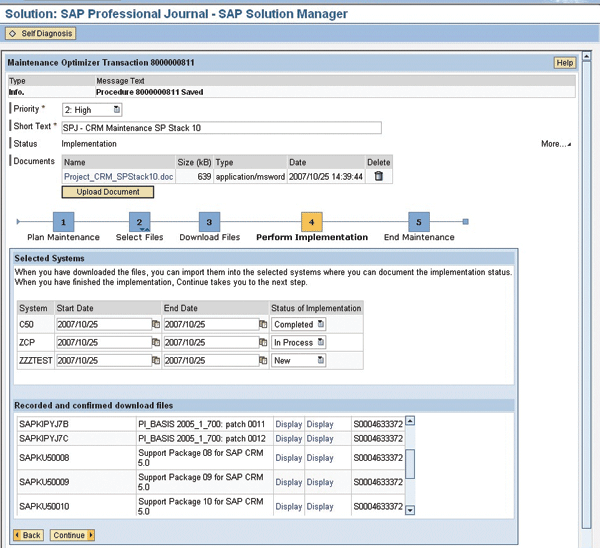The image size is (600, 548).
Task: Expand the More... options
Action: pyautogui.click(x=556, y=144)
